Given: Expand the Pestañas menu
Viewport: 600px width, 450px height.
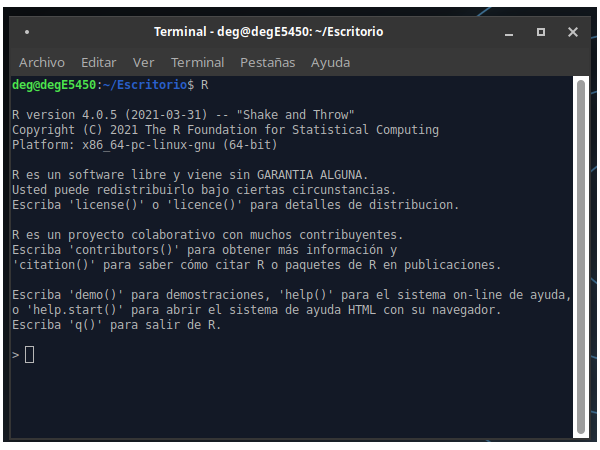Looking at the screenshot, I should (267, 62).
